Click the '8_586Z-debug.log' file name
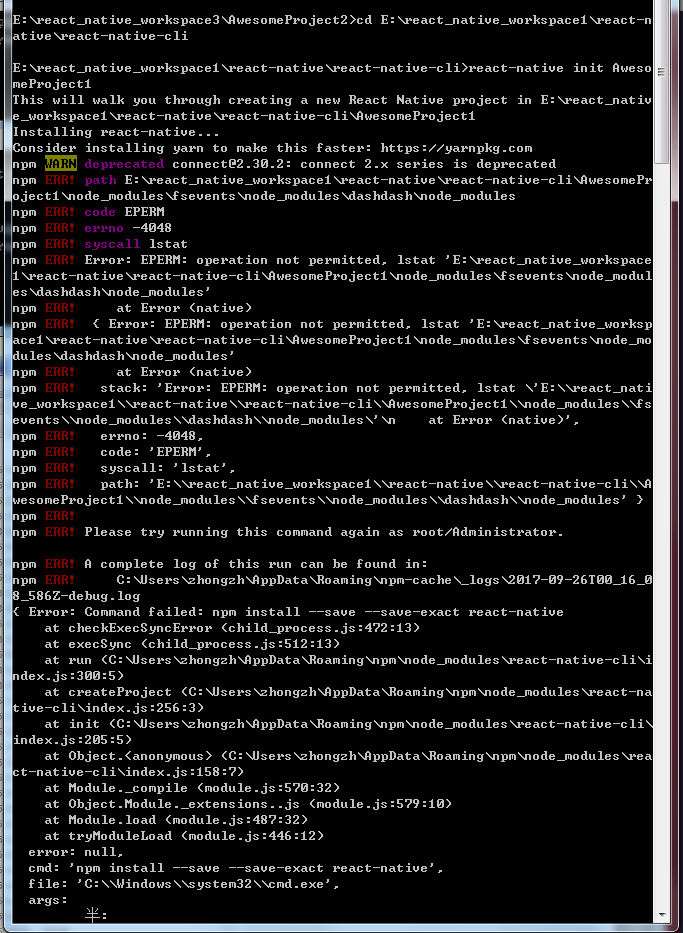Image resolution: width=683 pixels, height=933 pixels. pyautogui.click(x=76, y=596)
